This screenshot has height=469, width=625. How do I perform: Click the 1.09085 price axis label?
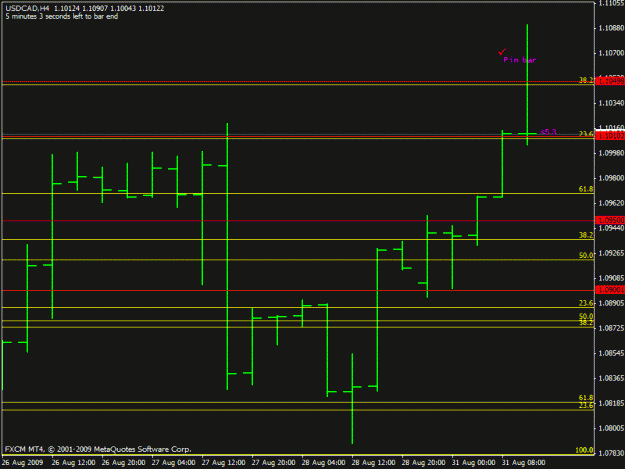pyautogui.click(x=611, y=278)
